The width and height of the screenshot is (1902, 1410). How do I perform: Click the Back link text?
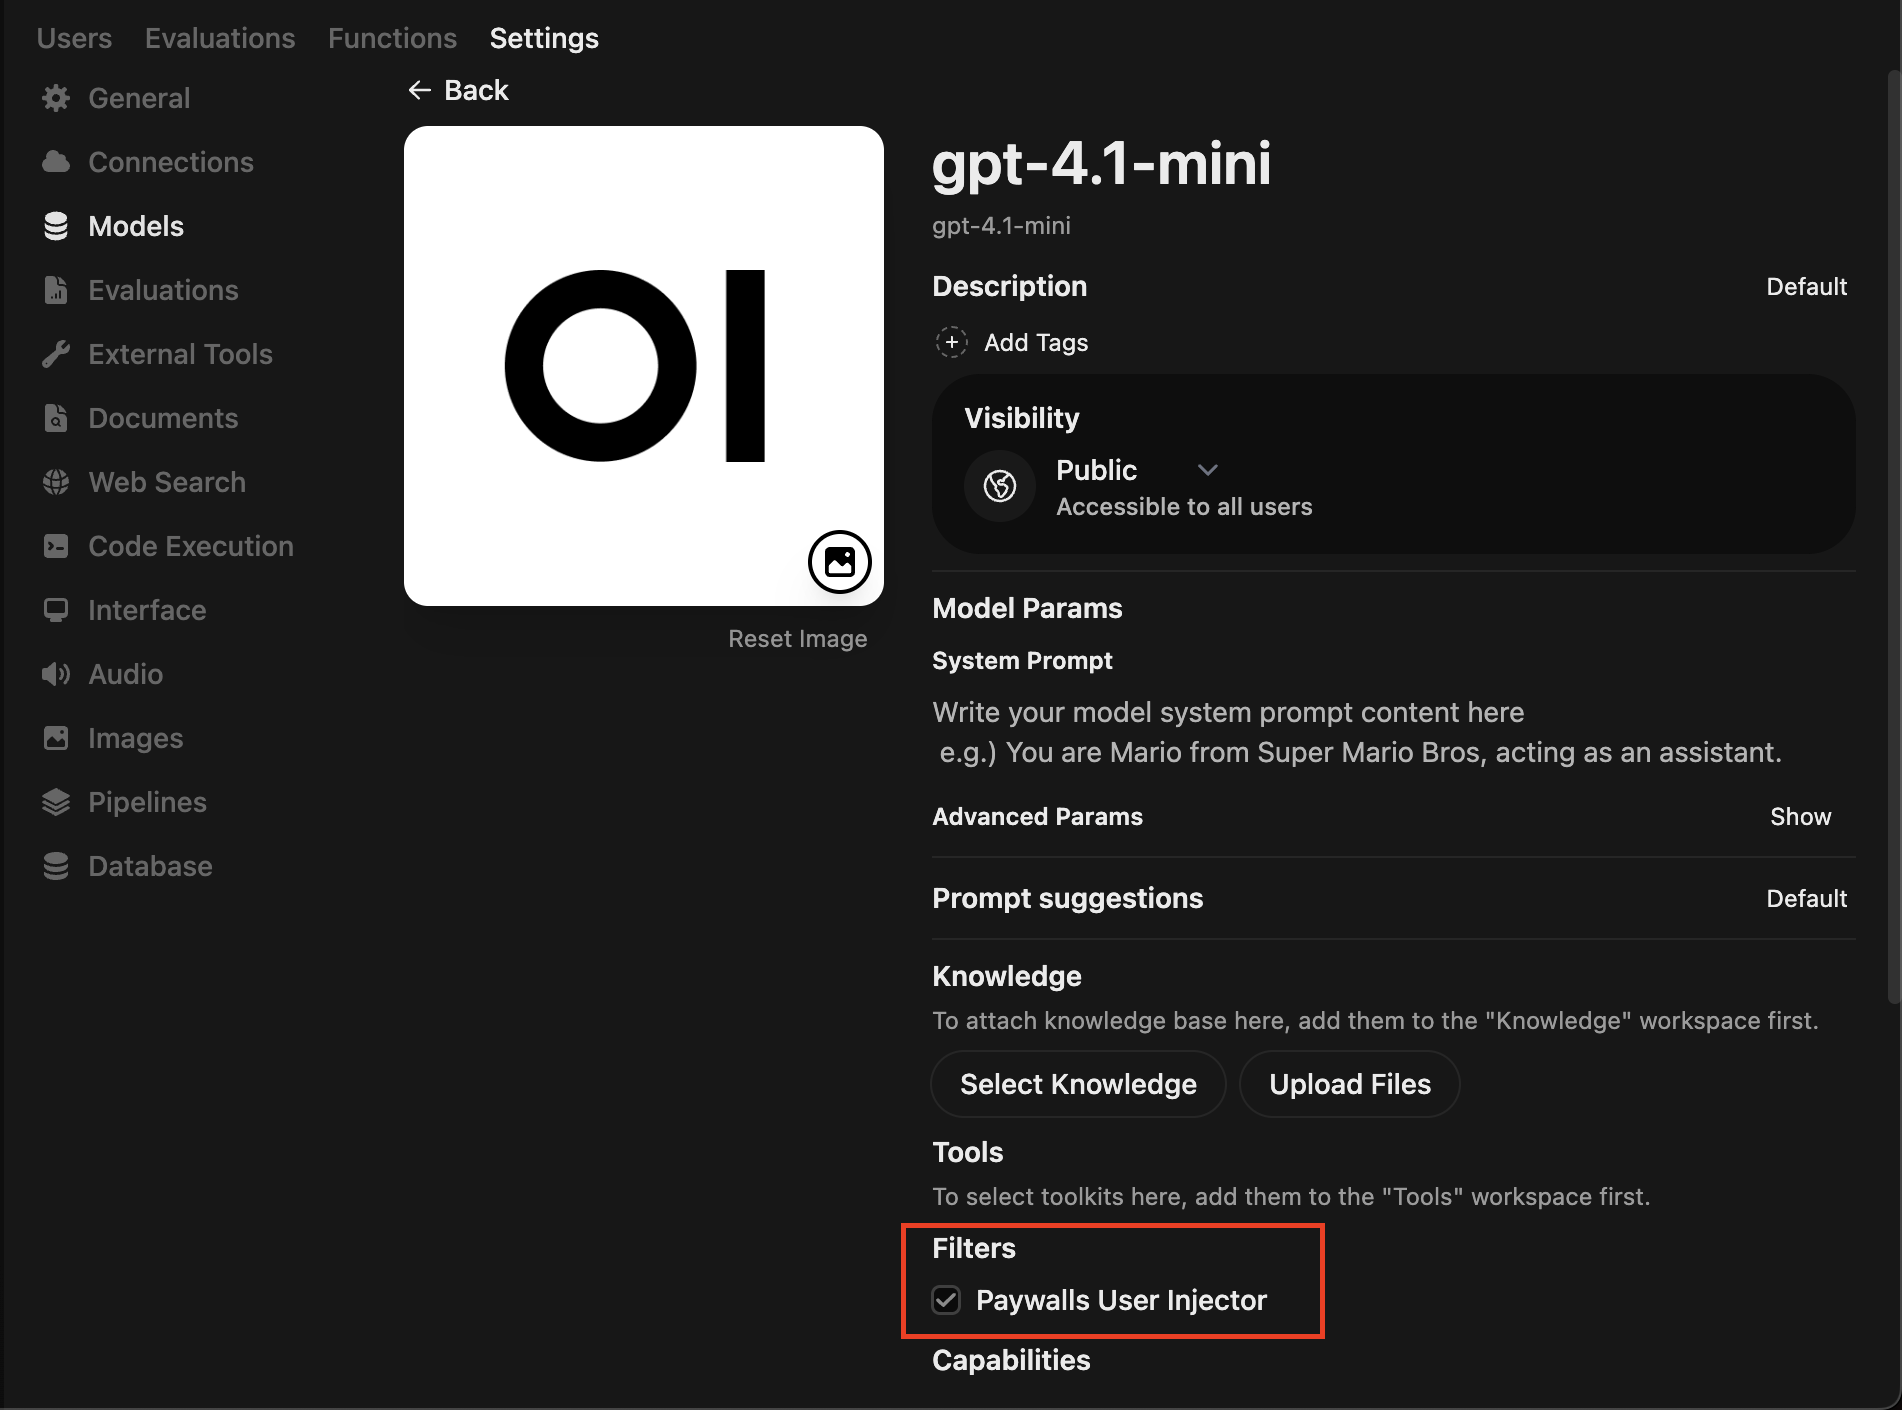coord(476,90)
